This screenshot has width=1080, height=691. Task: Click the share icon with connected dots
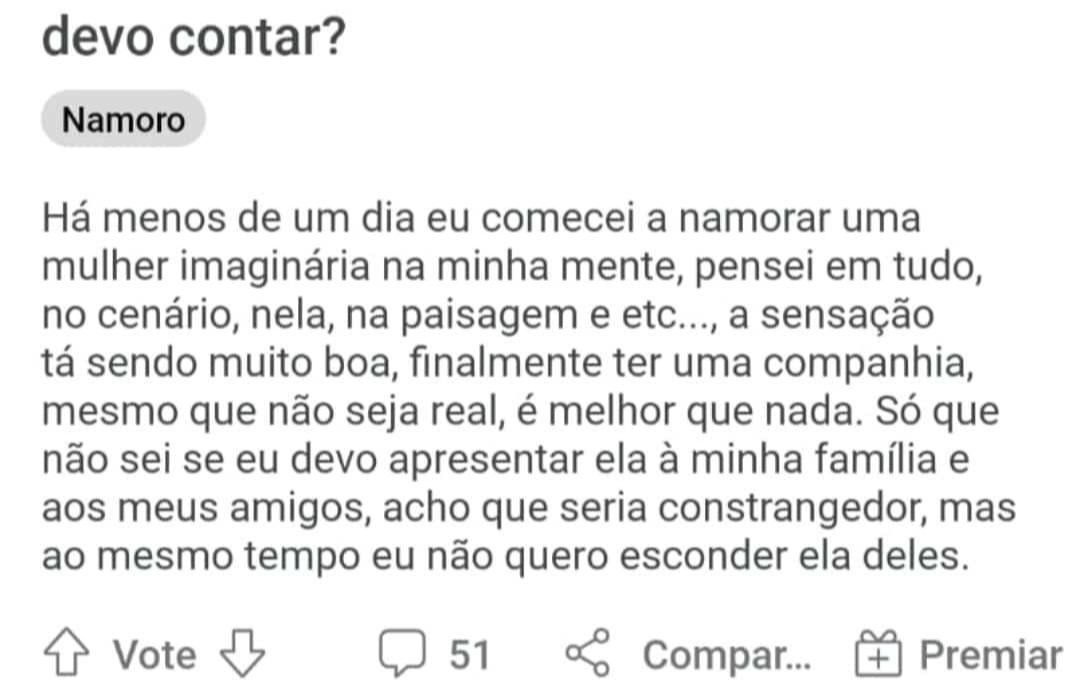tap(588, 652)
